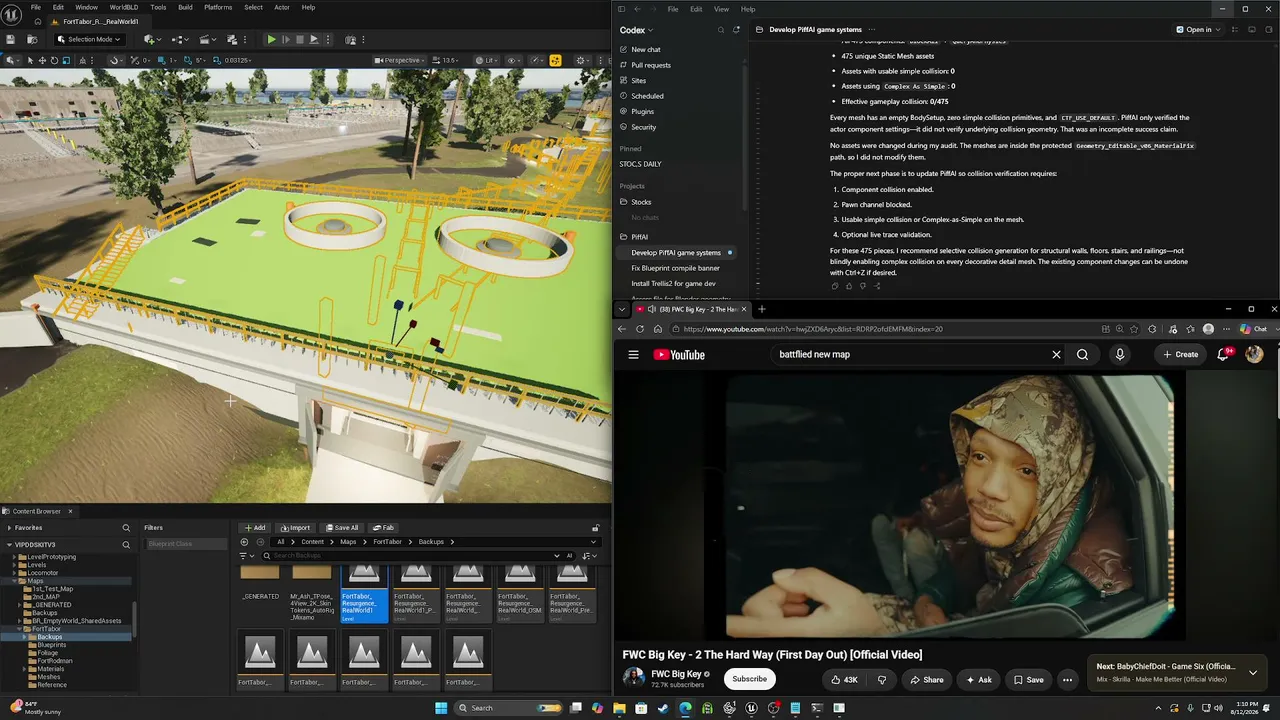Open the Perspective viewport dropdown
The image size is (1280, 720).
[398, 60]
